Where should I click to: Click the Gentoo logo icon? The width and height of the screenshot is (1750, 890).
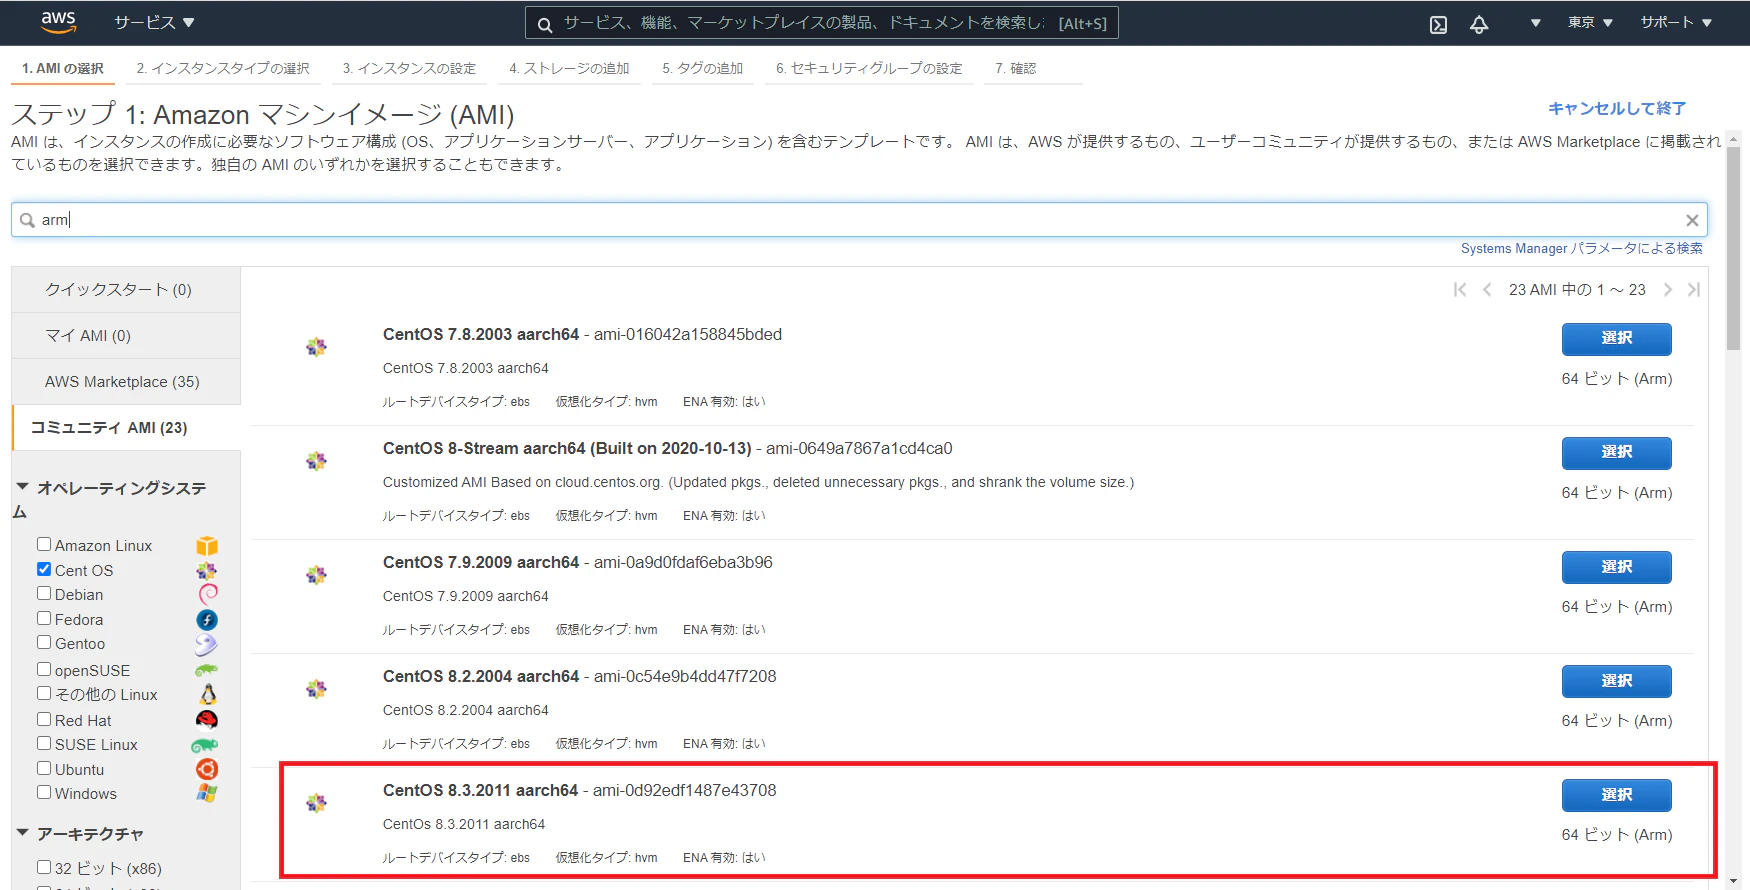pyautogui.click(x=206, y=645)
